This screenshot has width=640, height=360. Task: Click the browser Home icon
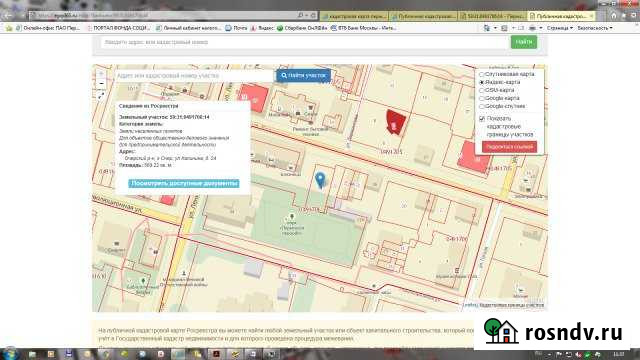click(x=613, y=16)
